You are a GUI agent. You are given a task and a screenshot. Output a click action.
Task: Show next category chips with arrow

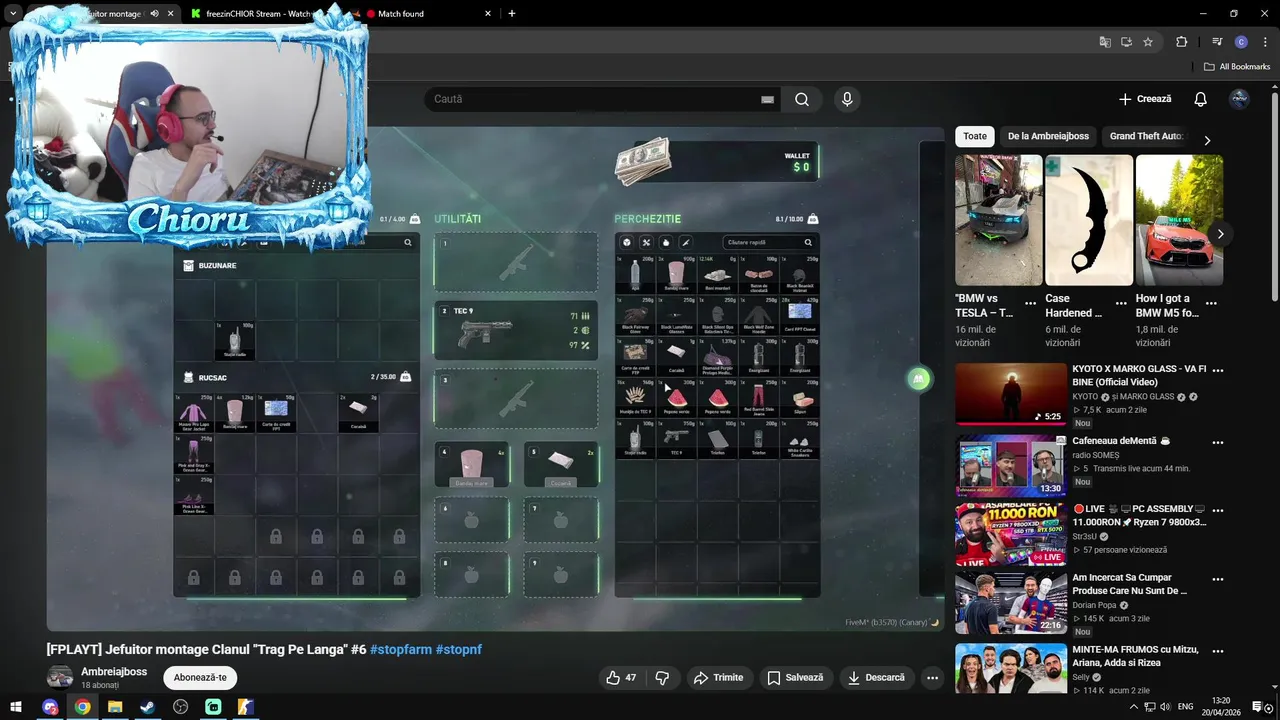[1207, 140]
